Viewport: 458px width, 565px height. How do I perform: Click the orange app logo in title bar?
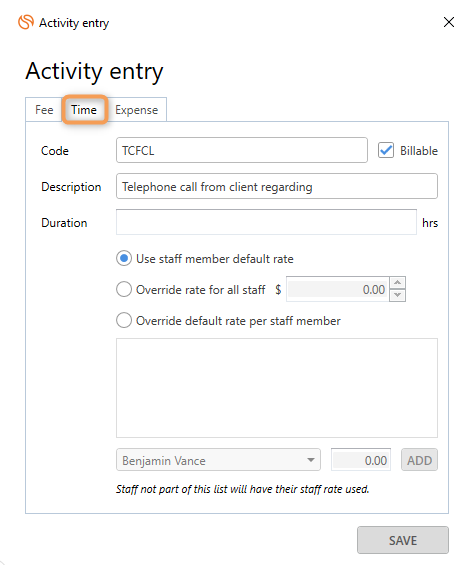tap(26, 22)
